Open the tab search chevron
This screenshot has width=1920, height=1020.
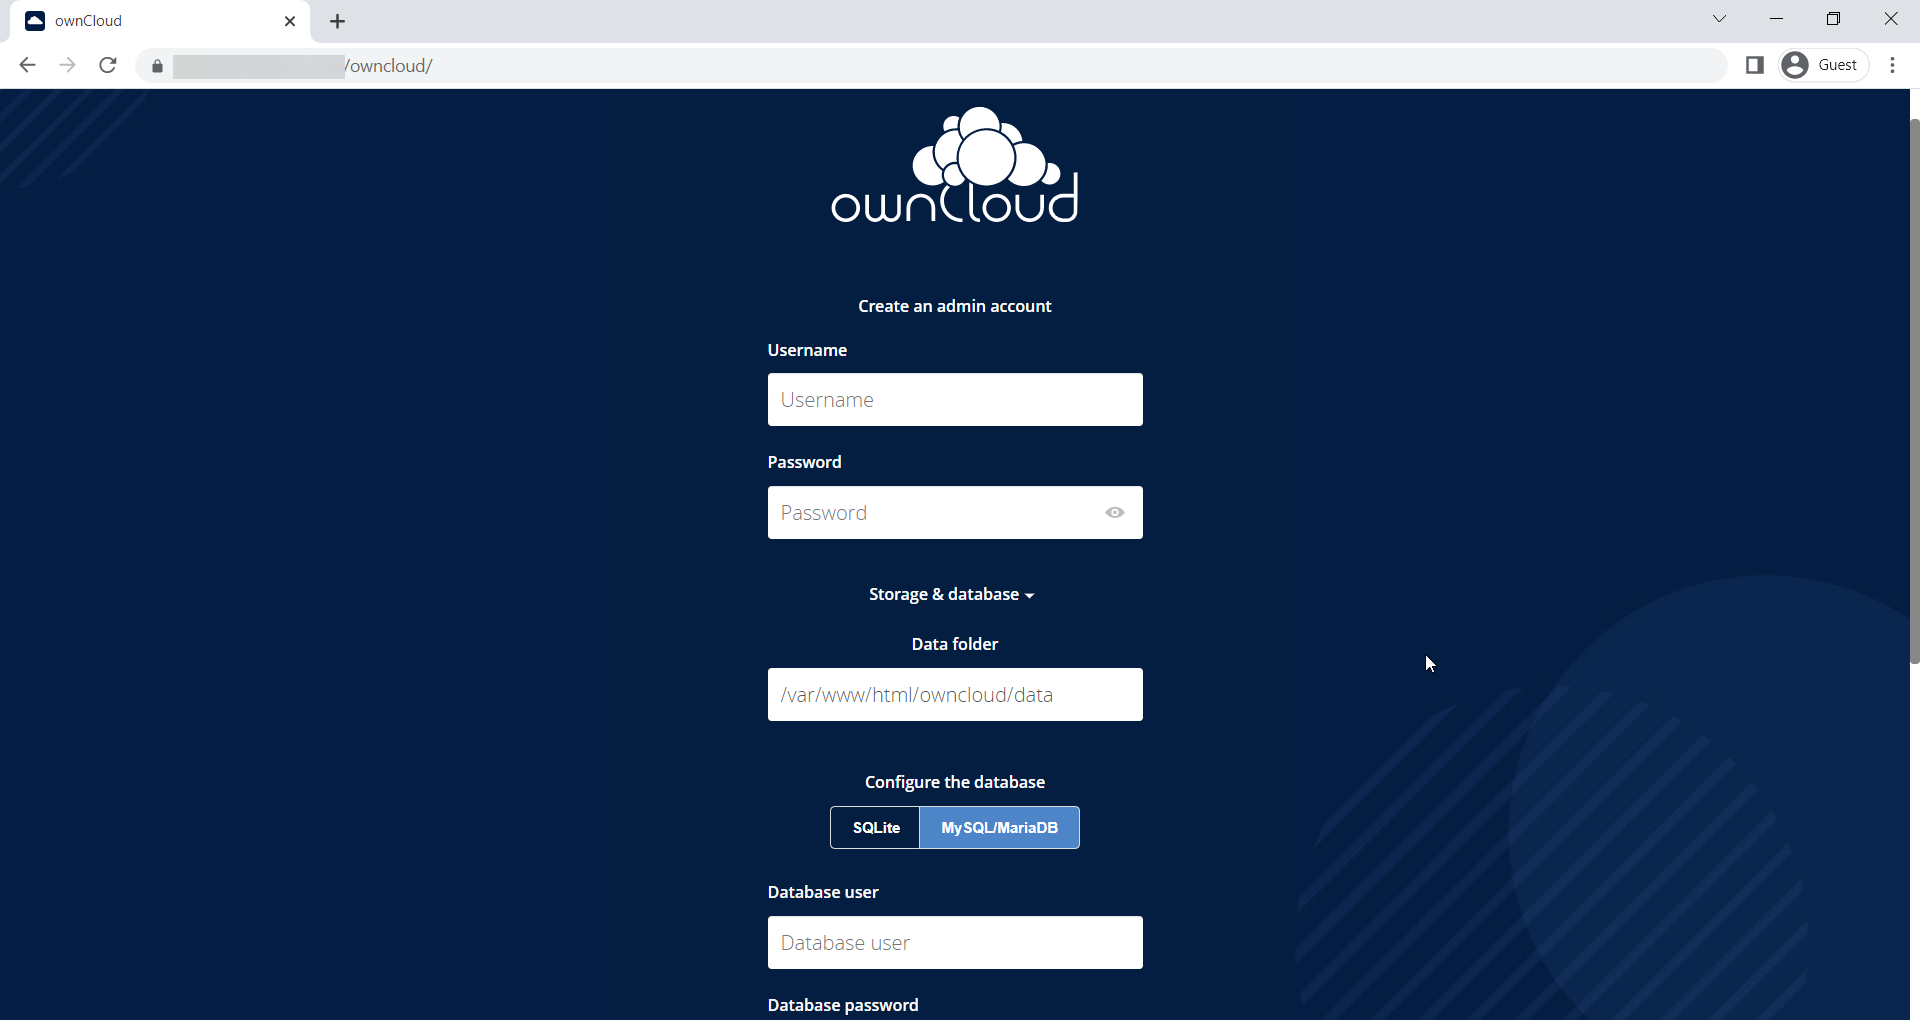pyautogui.click(x=1719, y=19)
